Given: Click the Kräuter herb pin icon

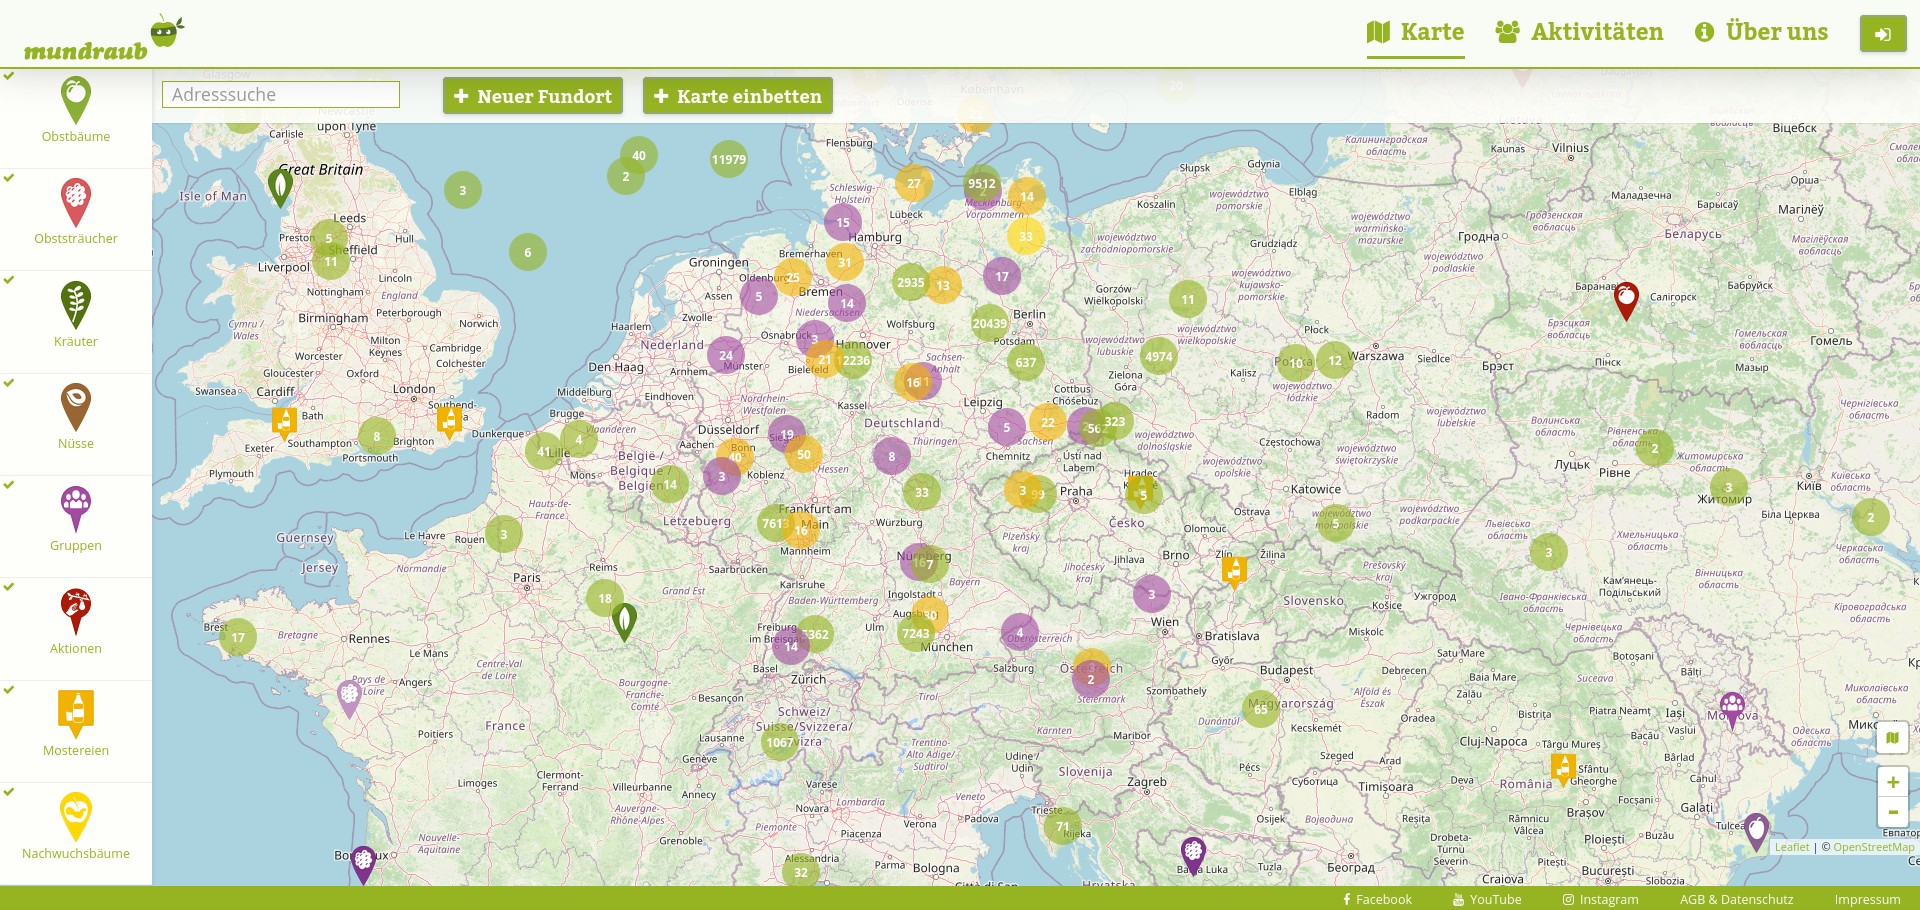Looking at the screenshot, I should (x=76, y=304).
